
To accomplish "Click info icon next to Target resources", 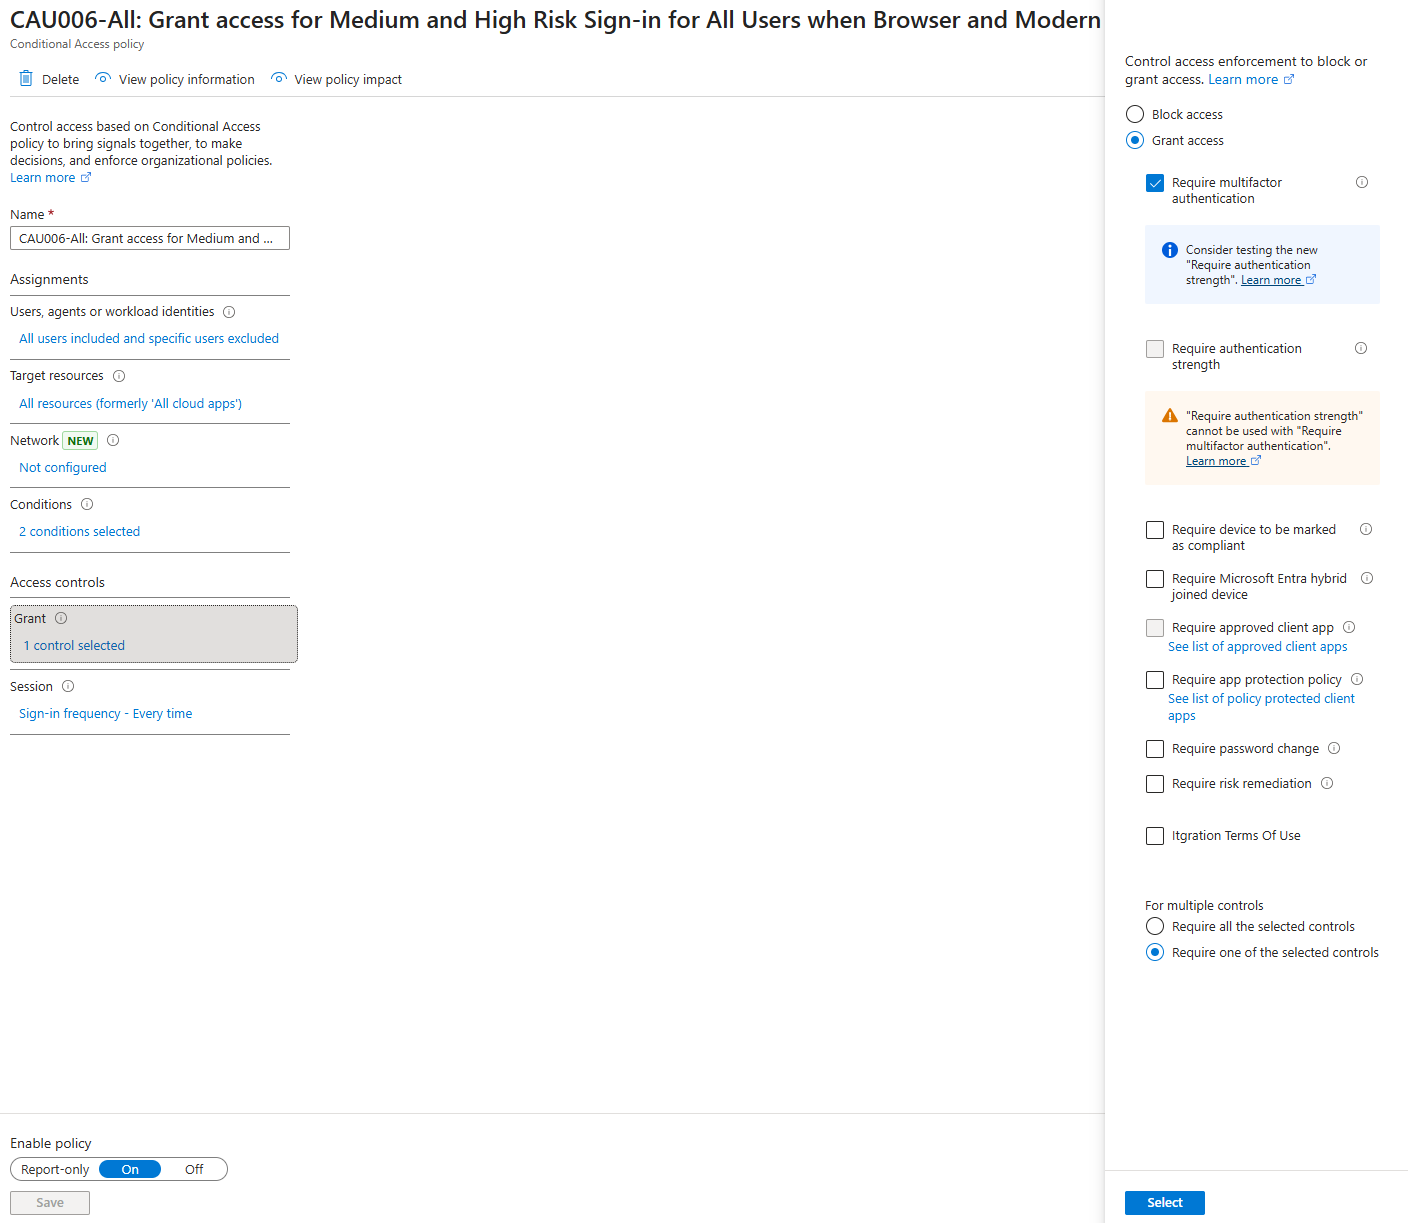I will point(119,376).
